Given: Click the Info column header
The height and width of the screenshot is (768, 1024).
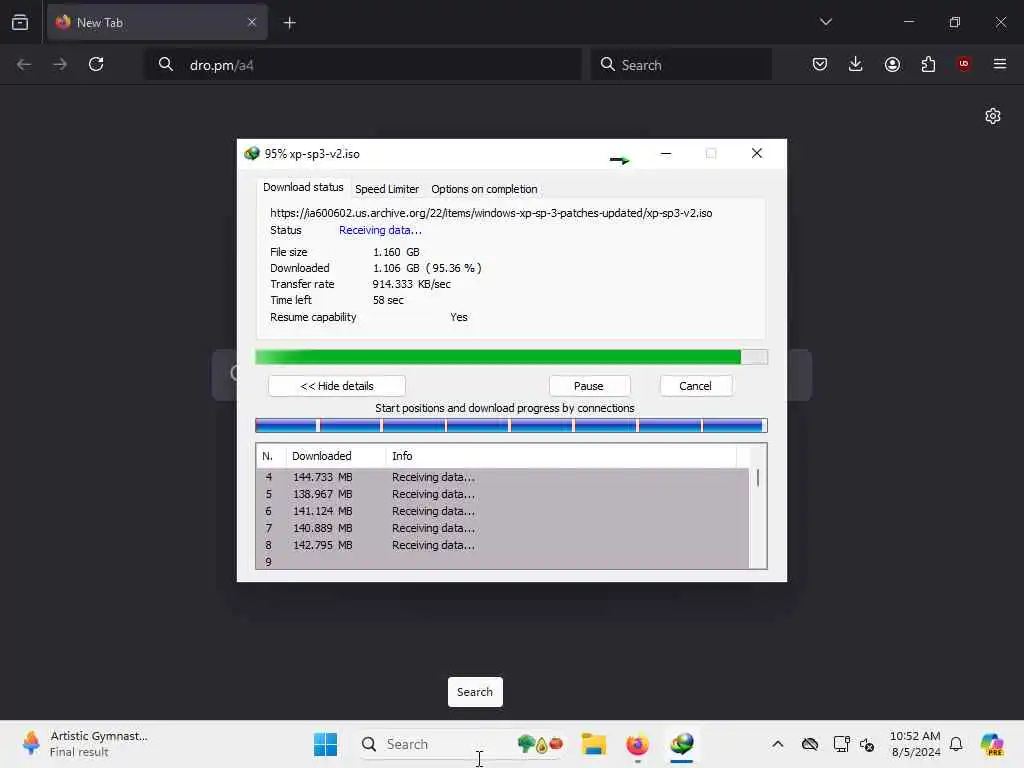Looking at the screenshot, I should (x=562, y=456).
